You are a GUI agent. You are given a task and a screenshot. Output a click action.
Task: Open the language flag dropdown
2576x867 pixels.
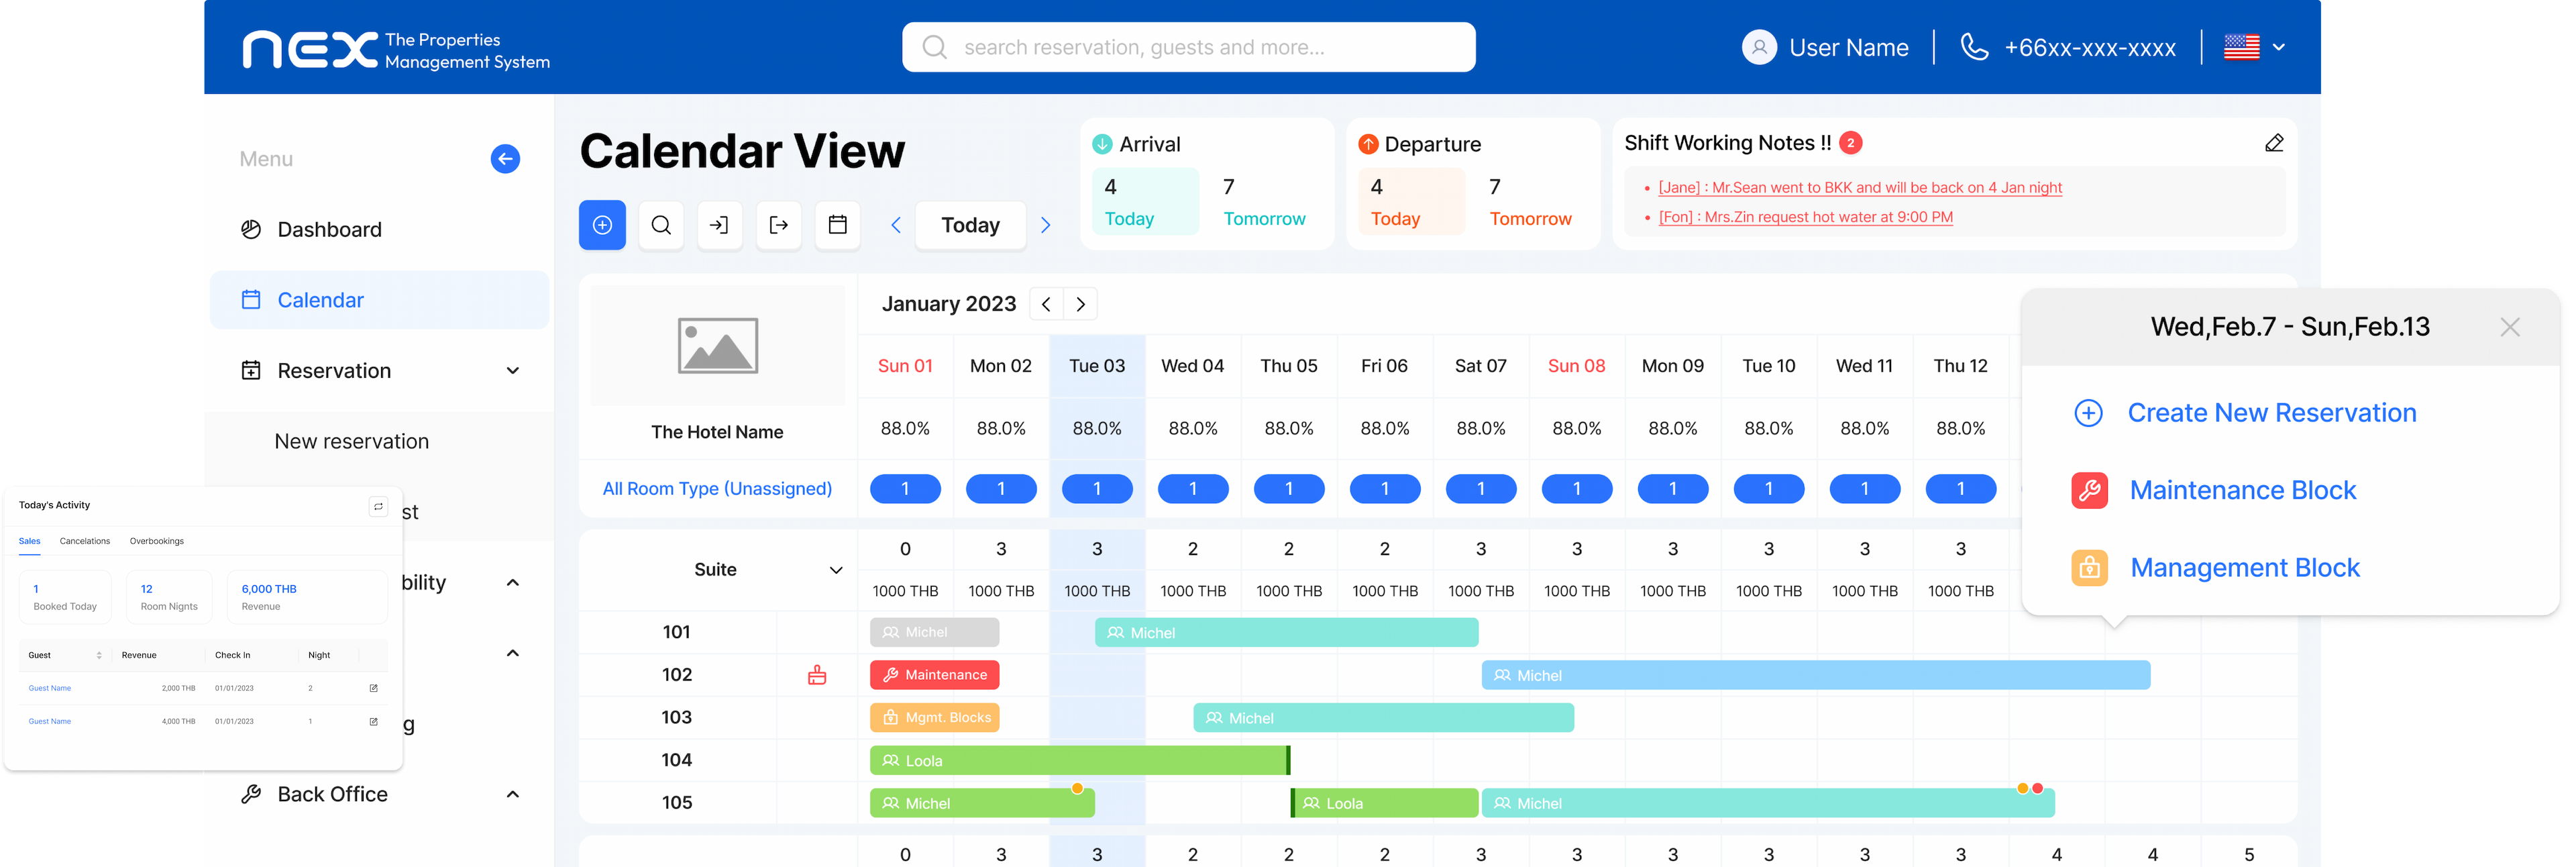pyautogui.click(x=2254, y=47)
